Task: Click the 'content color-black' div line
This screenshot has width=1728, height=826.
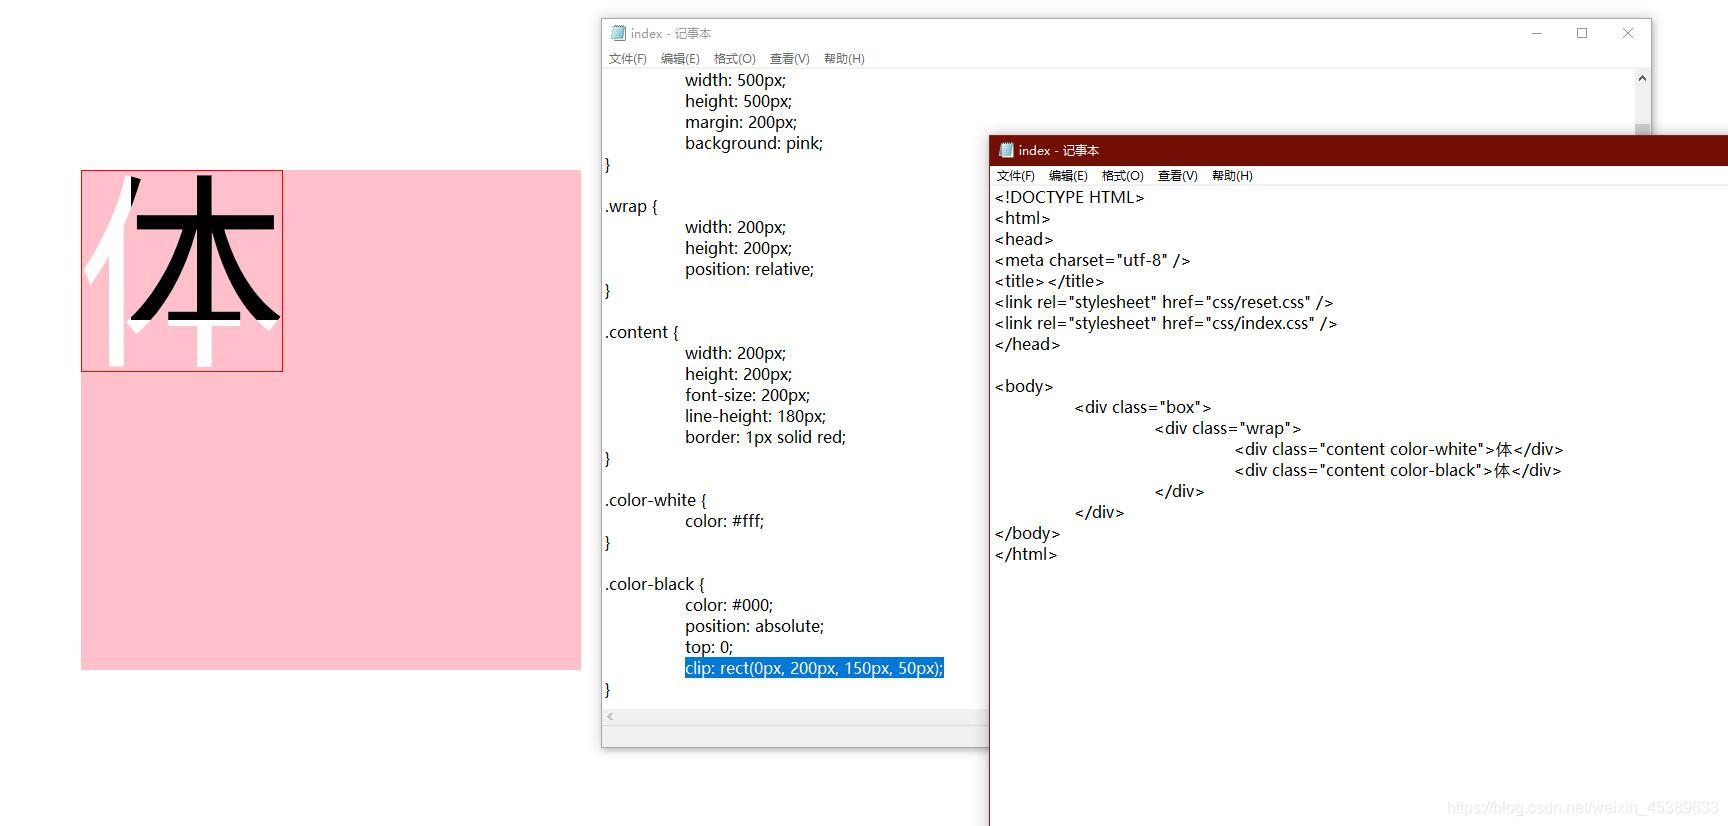Action: (x=1397, y=470)
